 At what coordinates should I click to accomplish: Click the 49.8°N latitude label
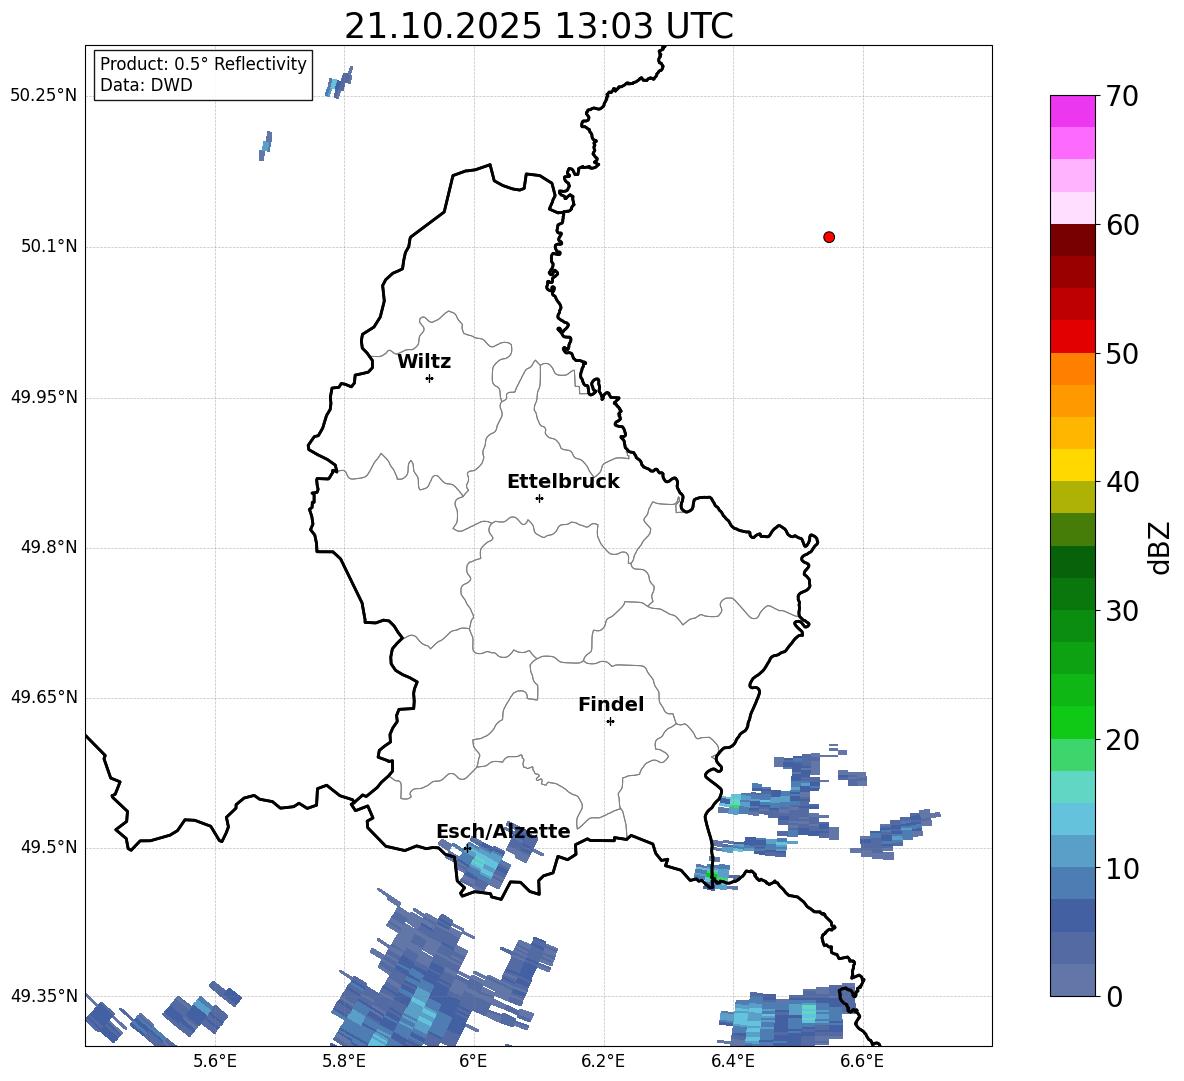pos(49,547)
